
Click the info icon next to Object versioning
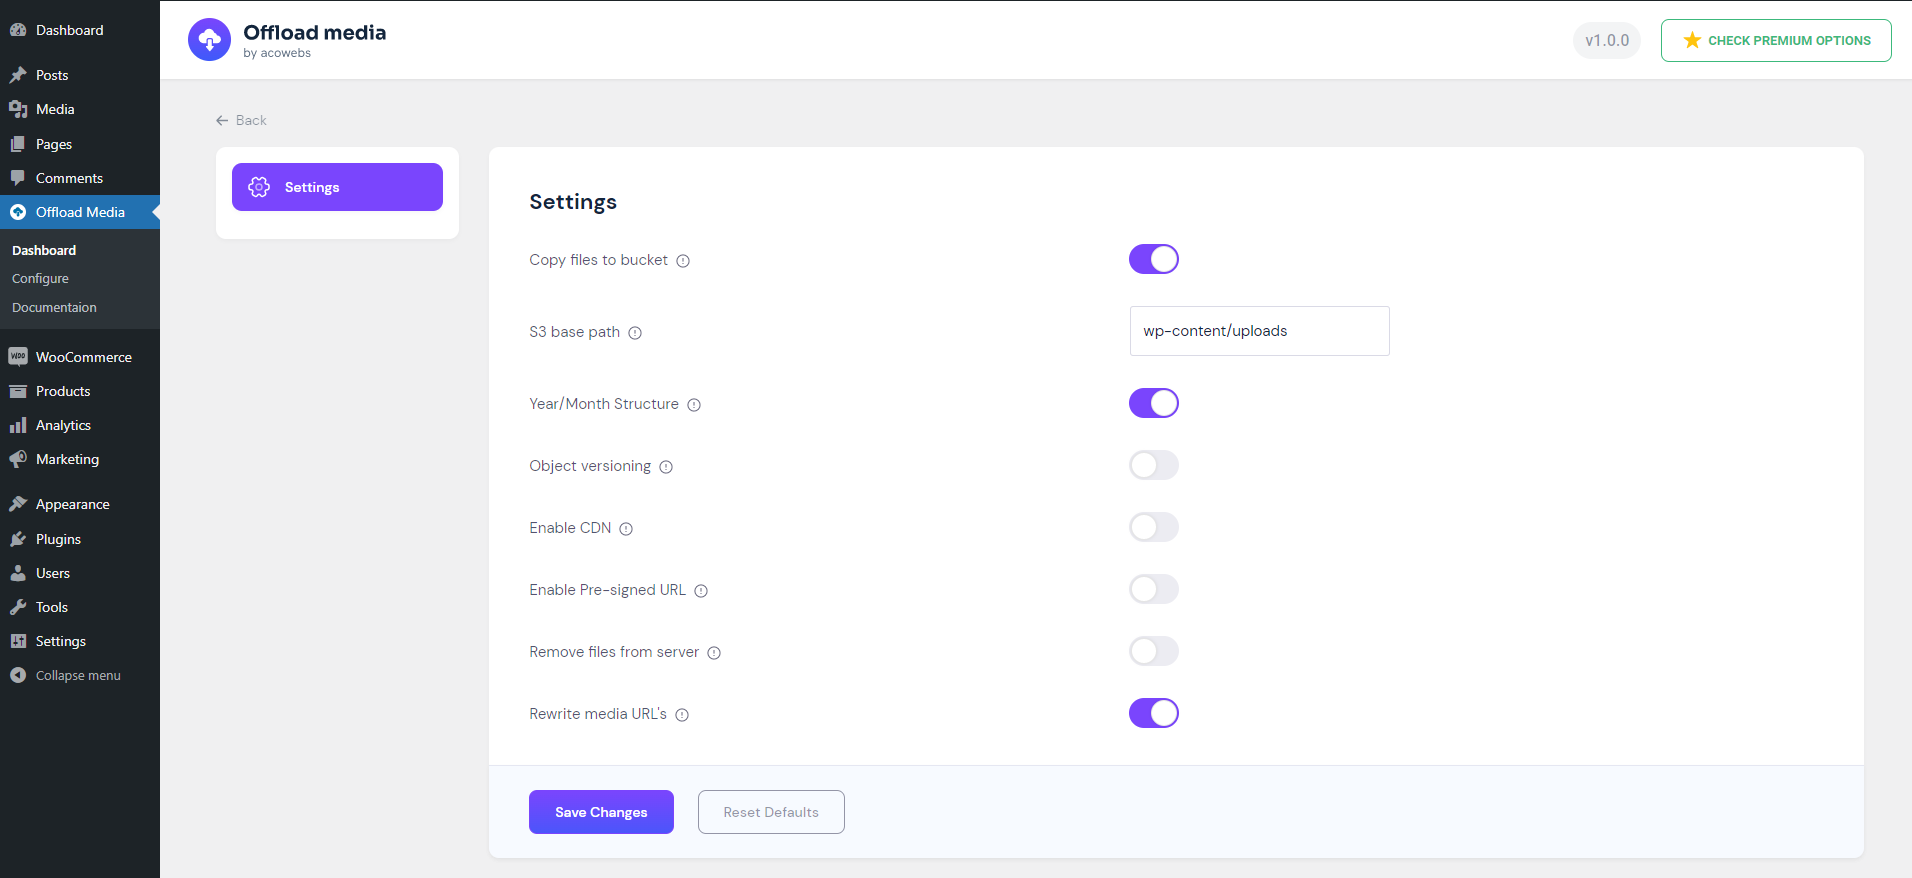click(x=666, y=467)
